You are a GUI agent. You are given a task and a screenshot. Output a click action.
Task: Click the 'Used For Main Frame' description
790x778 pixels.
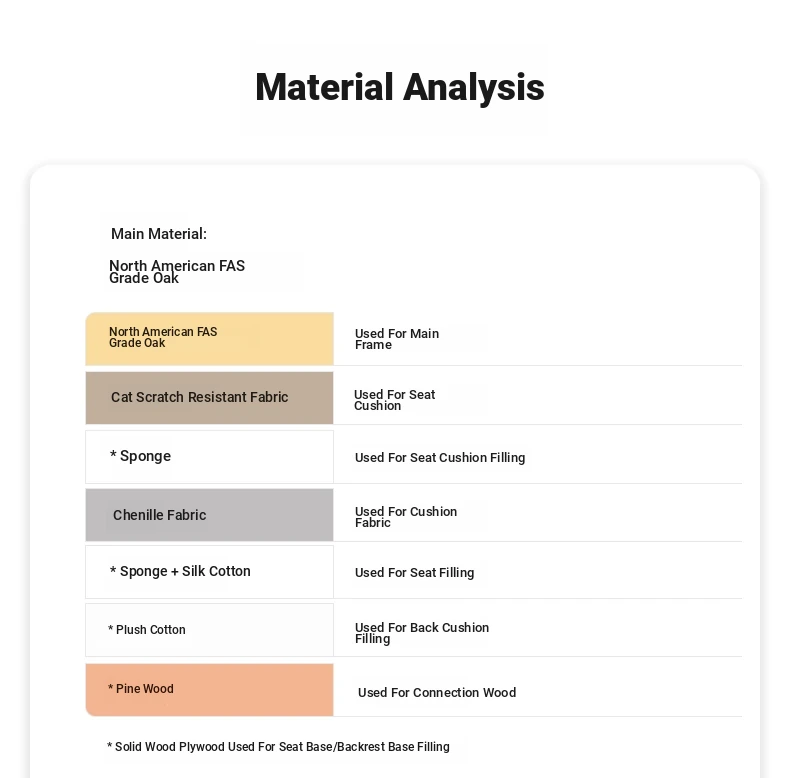pos(397,339)
